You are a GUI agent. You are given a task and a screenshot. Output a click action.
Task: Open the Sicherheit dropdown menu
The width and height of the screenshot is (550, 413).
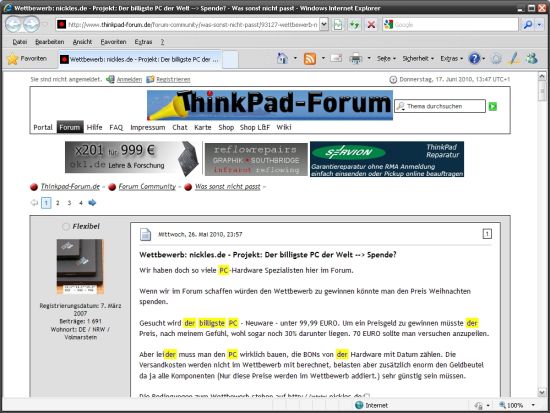coord(418,59)
